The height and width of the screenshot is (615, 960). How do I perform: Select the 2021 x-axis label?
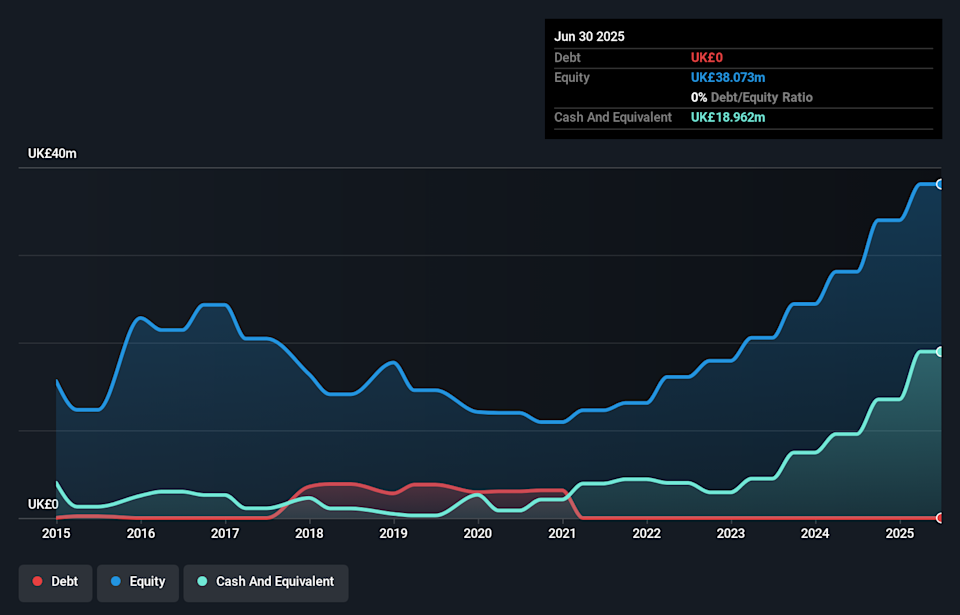pos(562,534)
